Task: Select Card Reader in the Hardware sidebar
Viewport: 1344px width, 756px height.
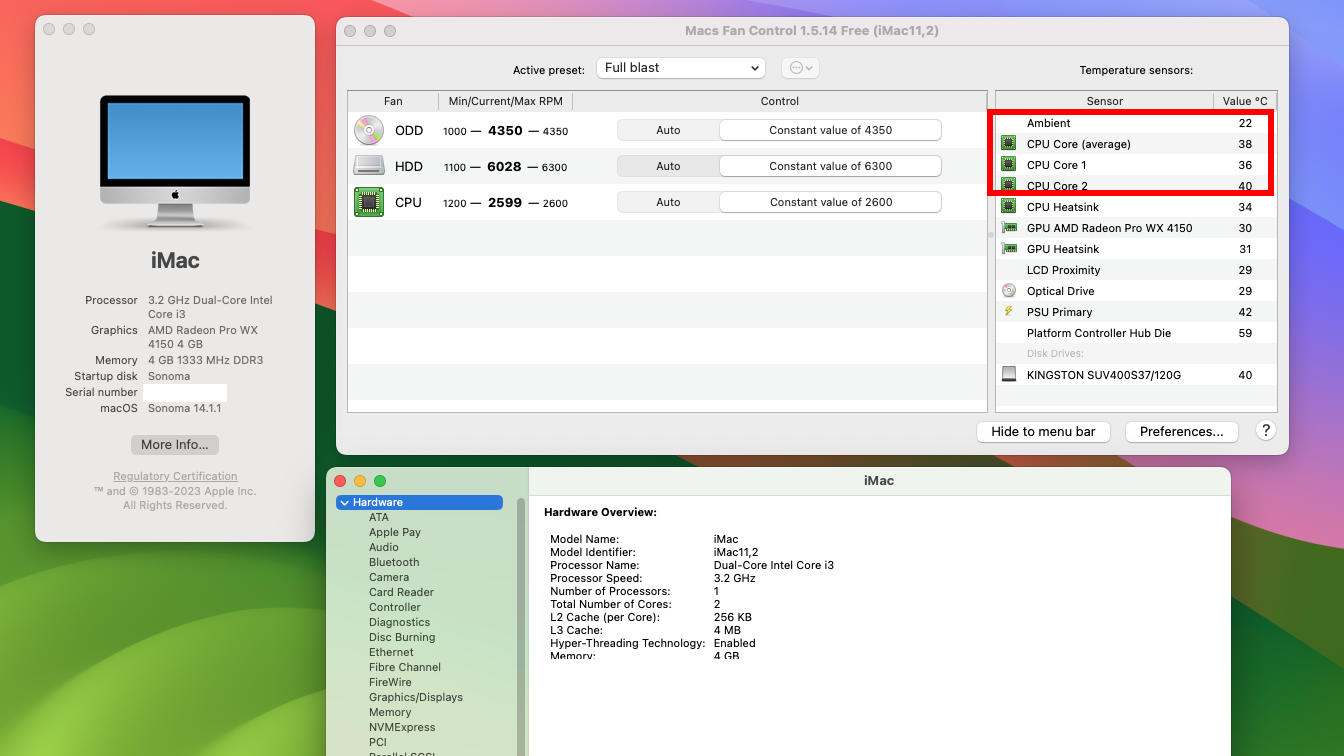Action: [x=401, y=592]
